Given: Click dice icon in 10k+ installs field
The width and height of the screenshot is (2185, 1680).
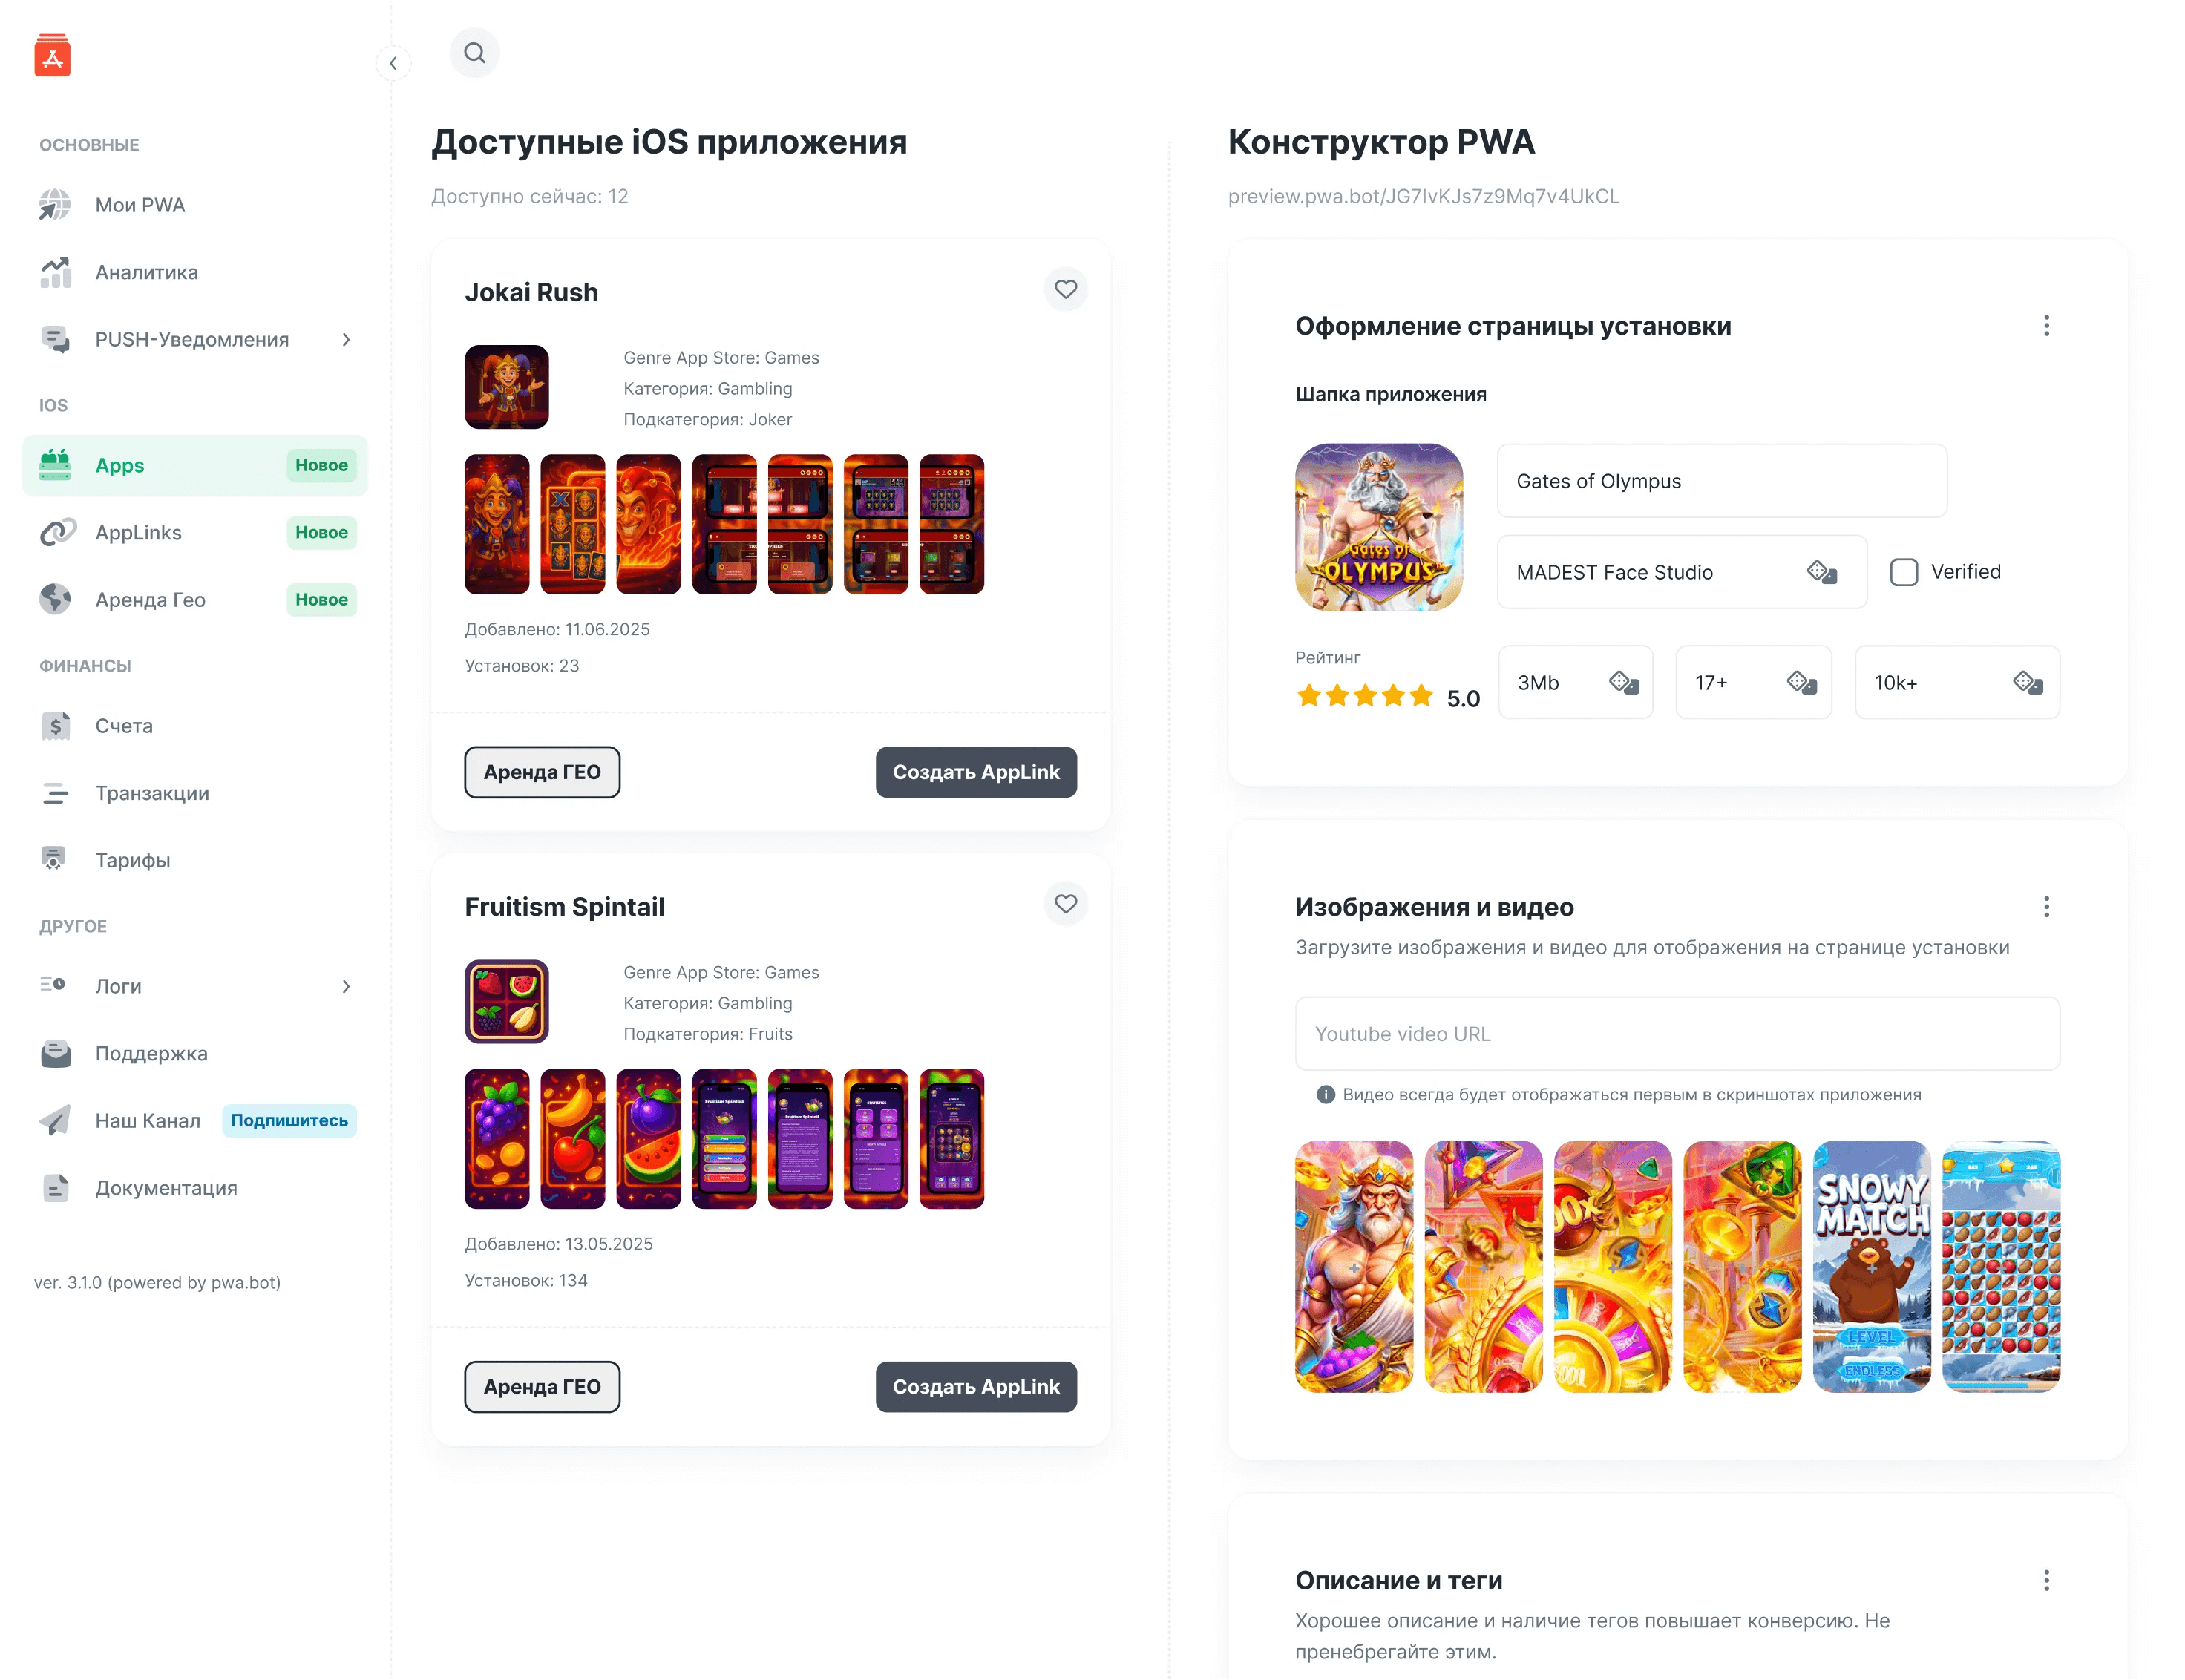Looking at the screenshot, I should tap(2027, 683).
